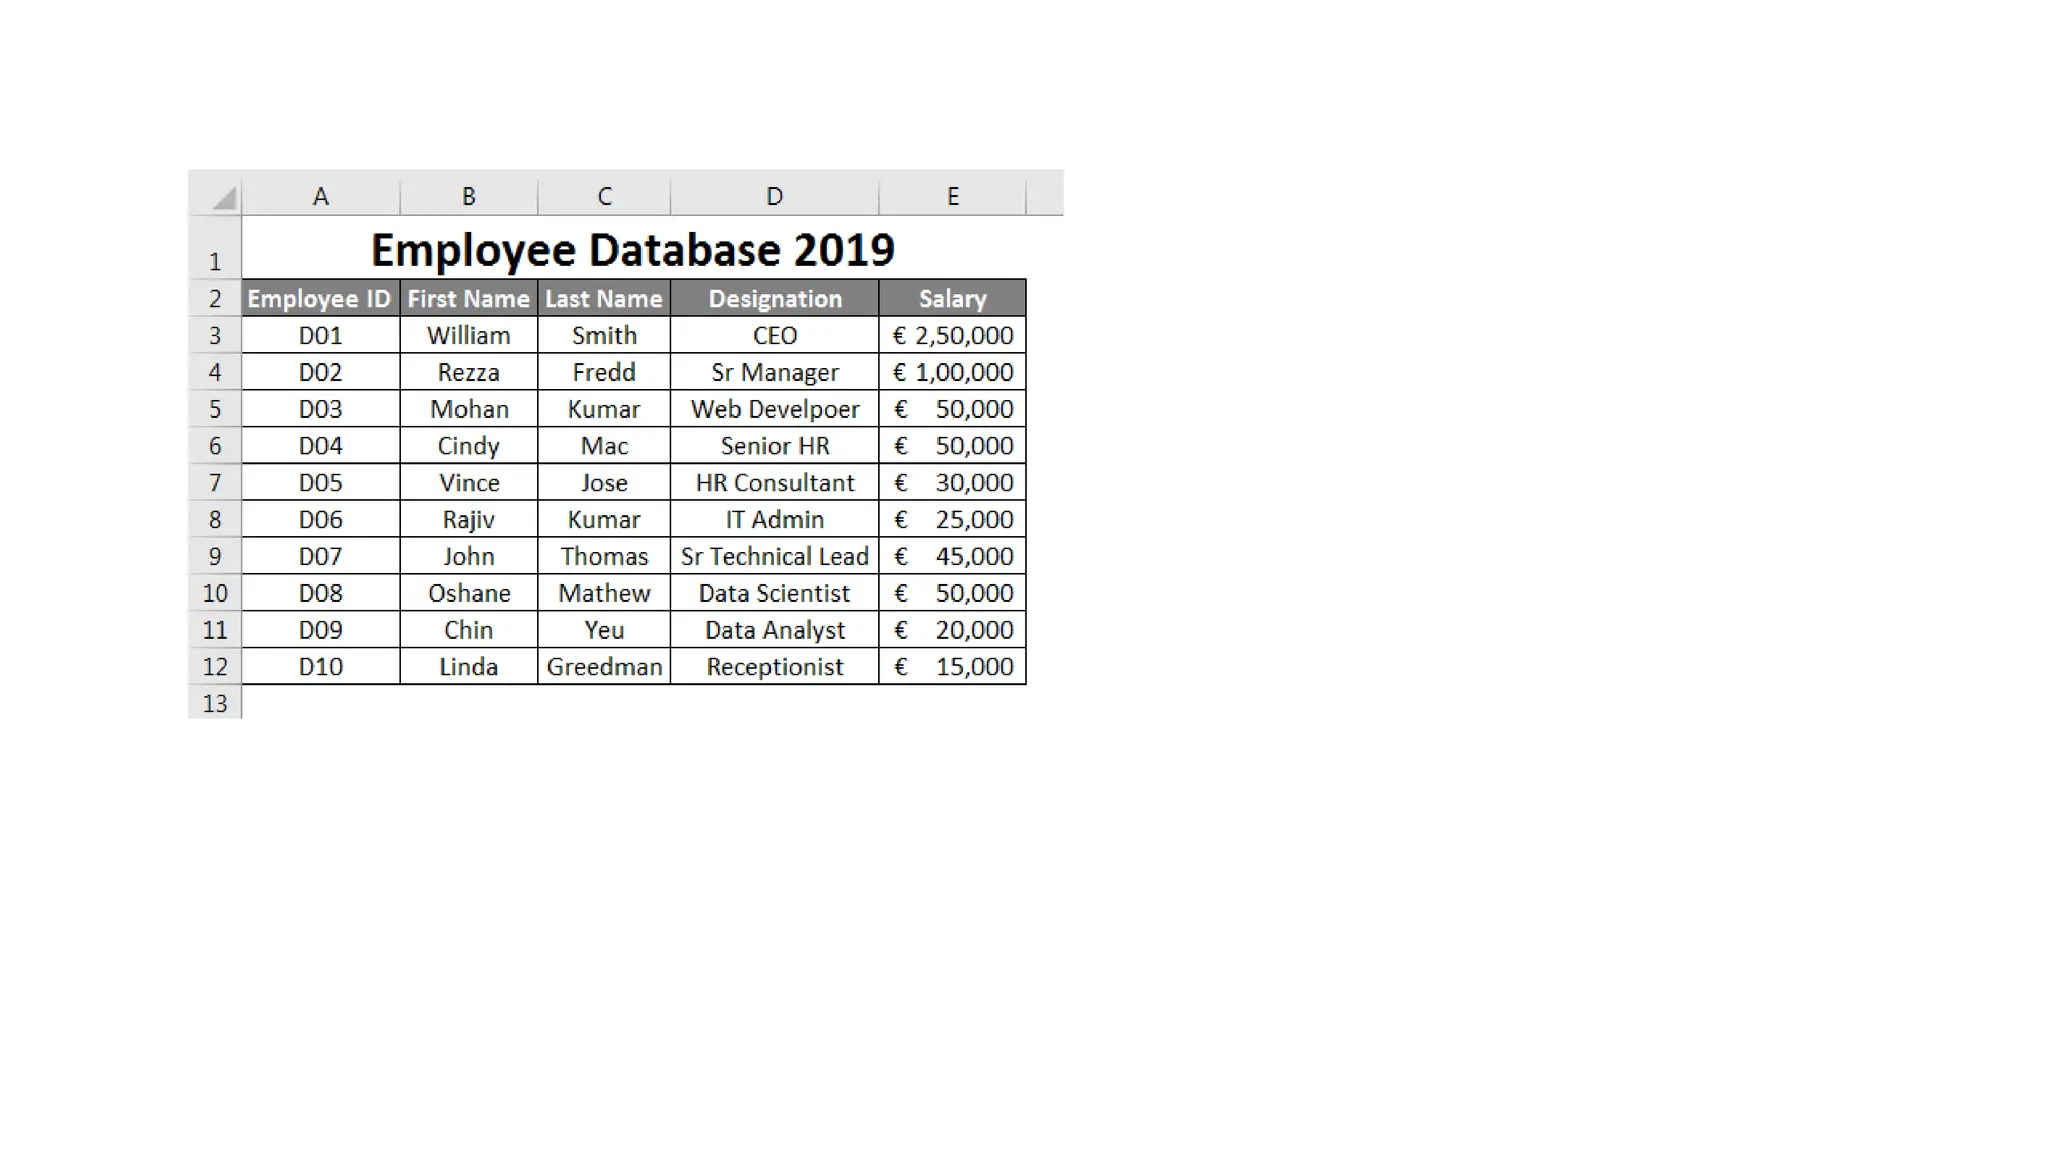Select cell containing D01
The height and width of the screenshot is (1152, 2048).
click(321, 335)
